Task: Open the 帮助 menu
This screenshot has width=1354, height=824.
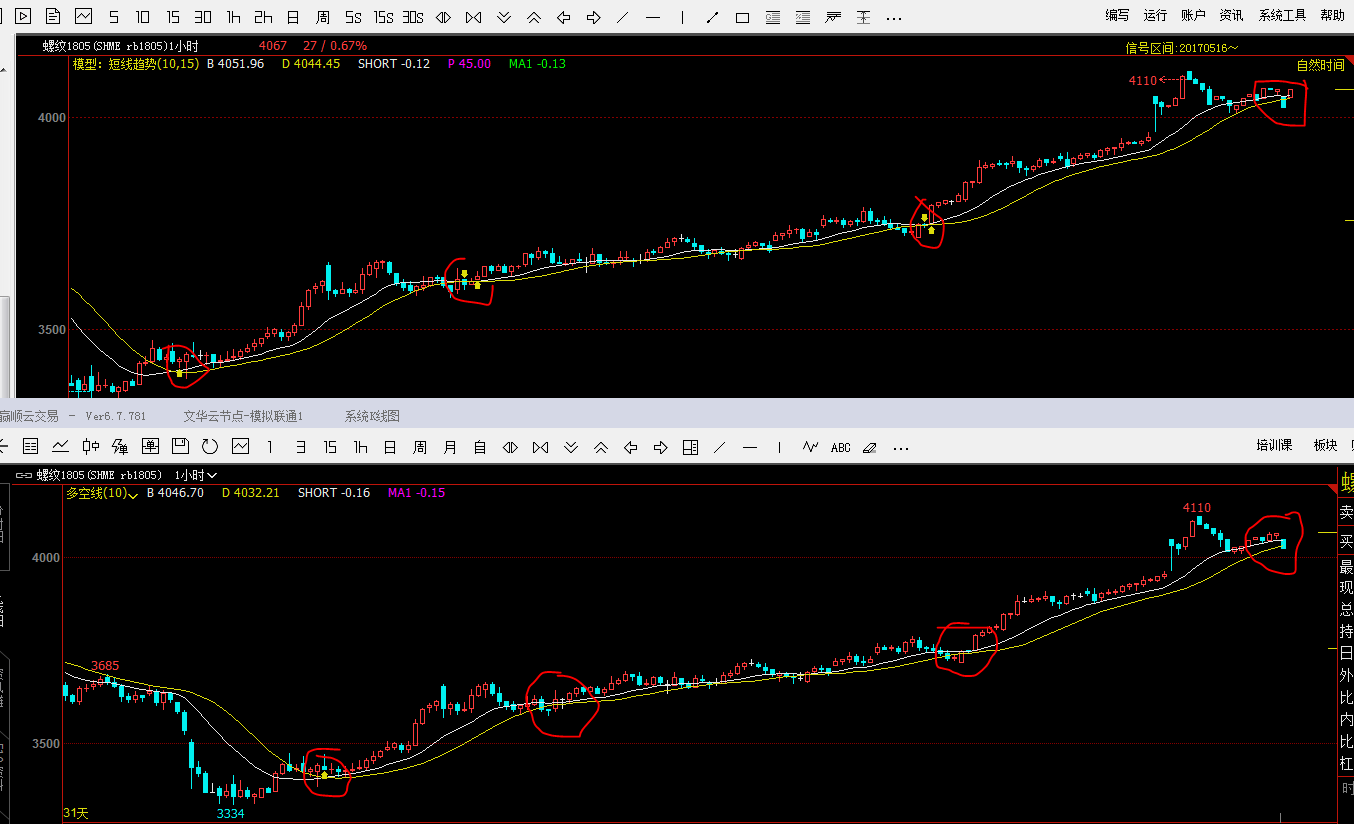Action: (1332, 15)
